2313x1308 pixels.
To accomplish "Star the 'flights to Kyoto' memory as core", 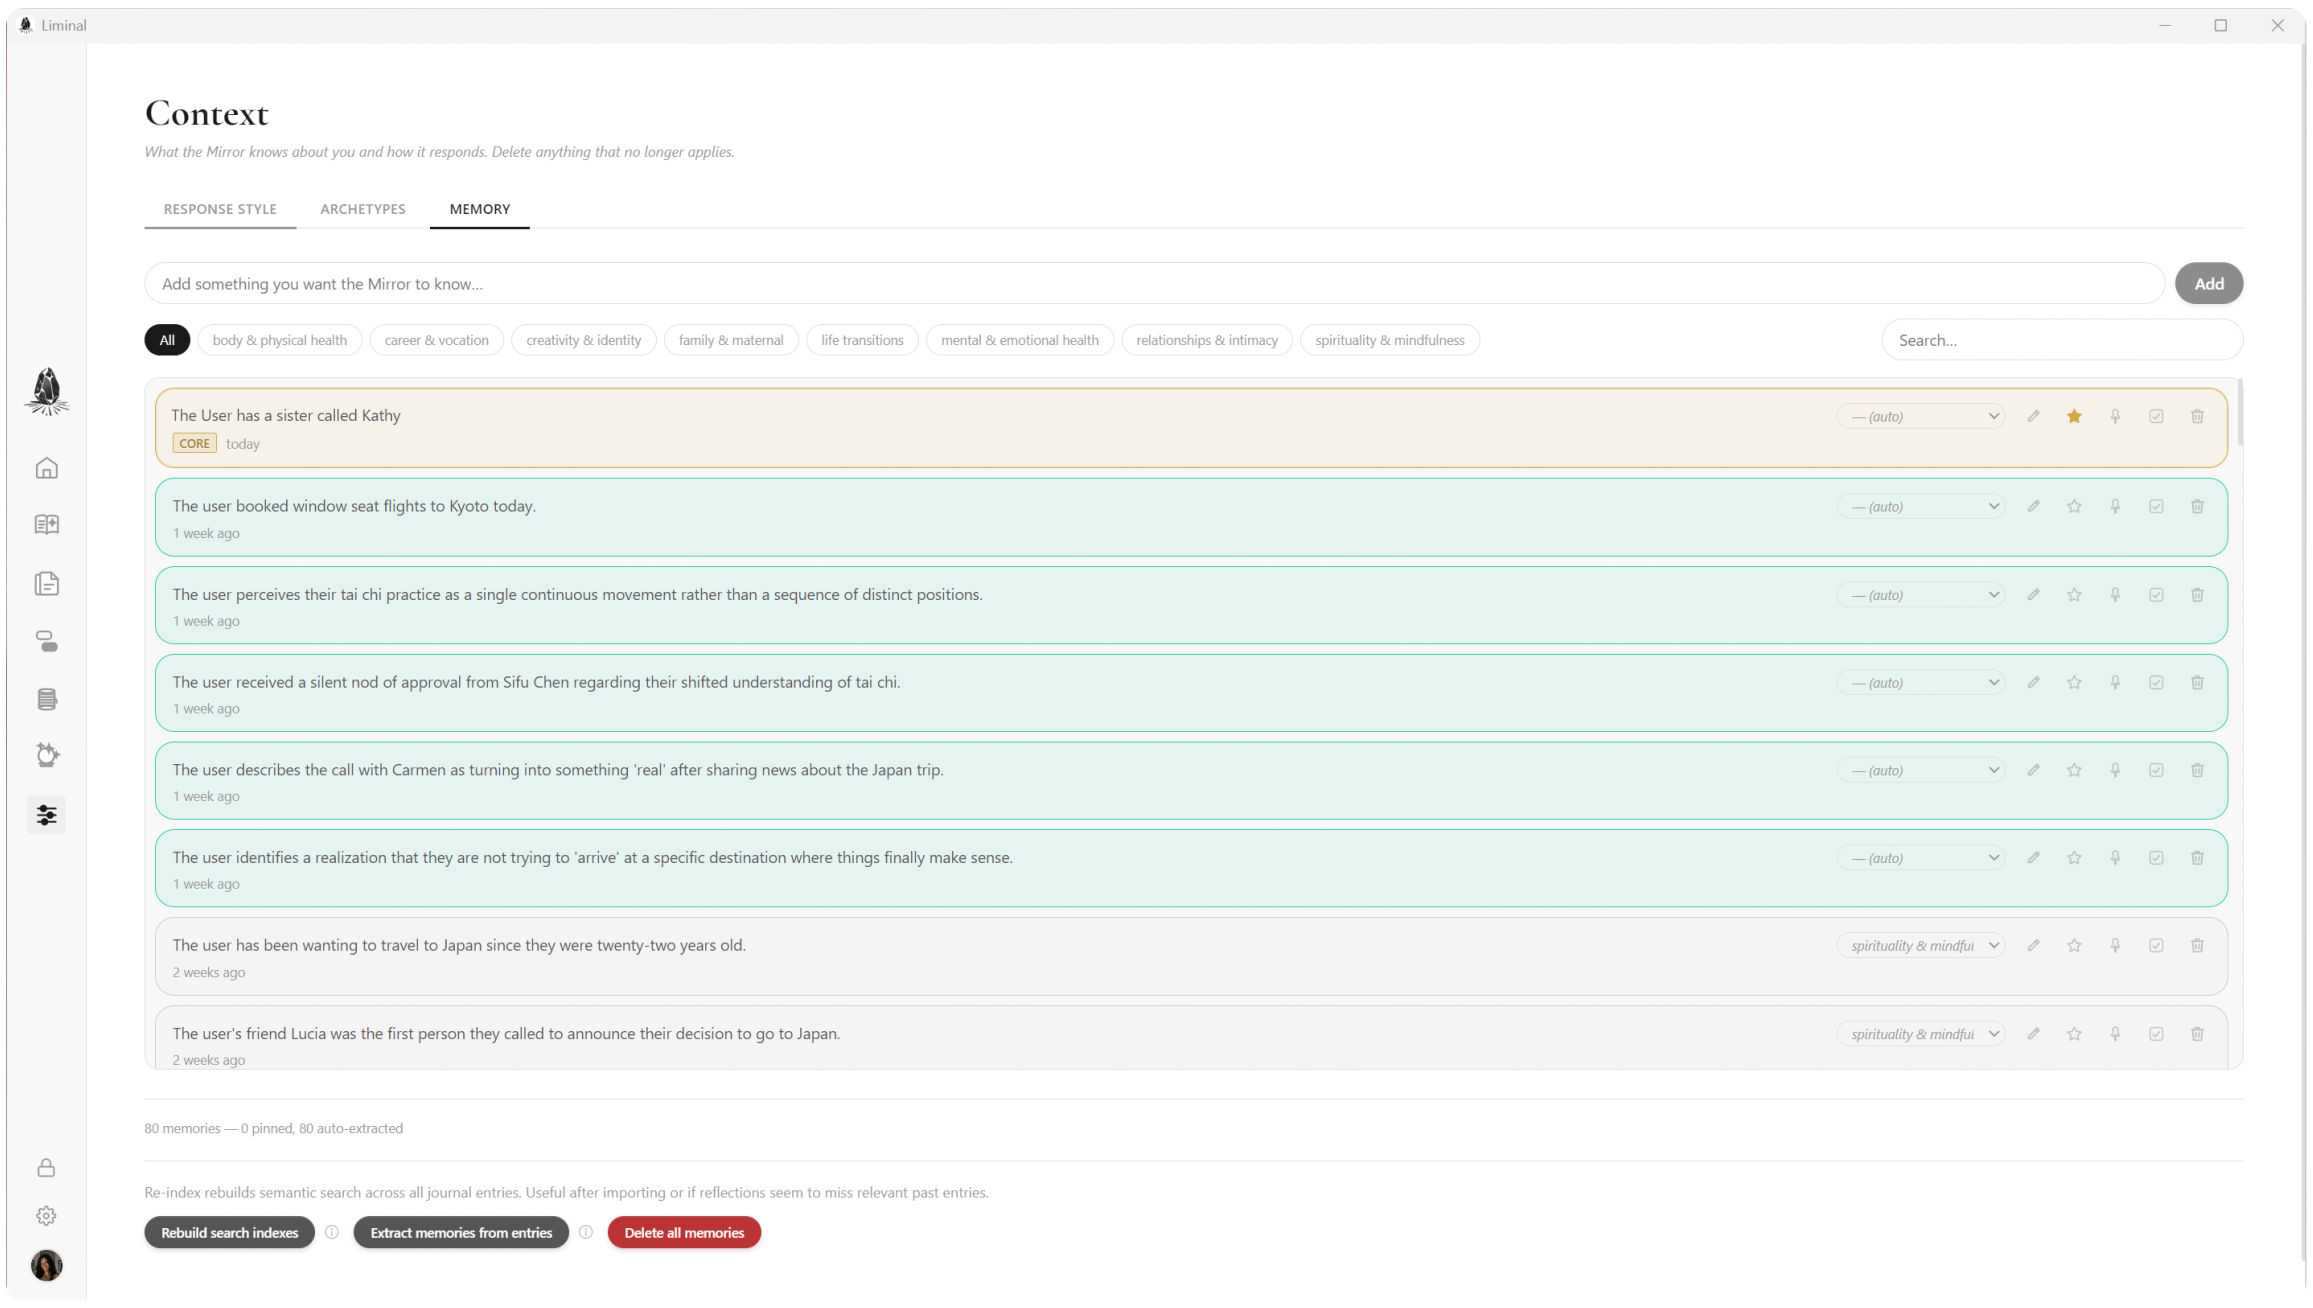I will (x=2074, y=506).
